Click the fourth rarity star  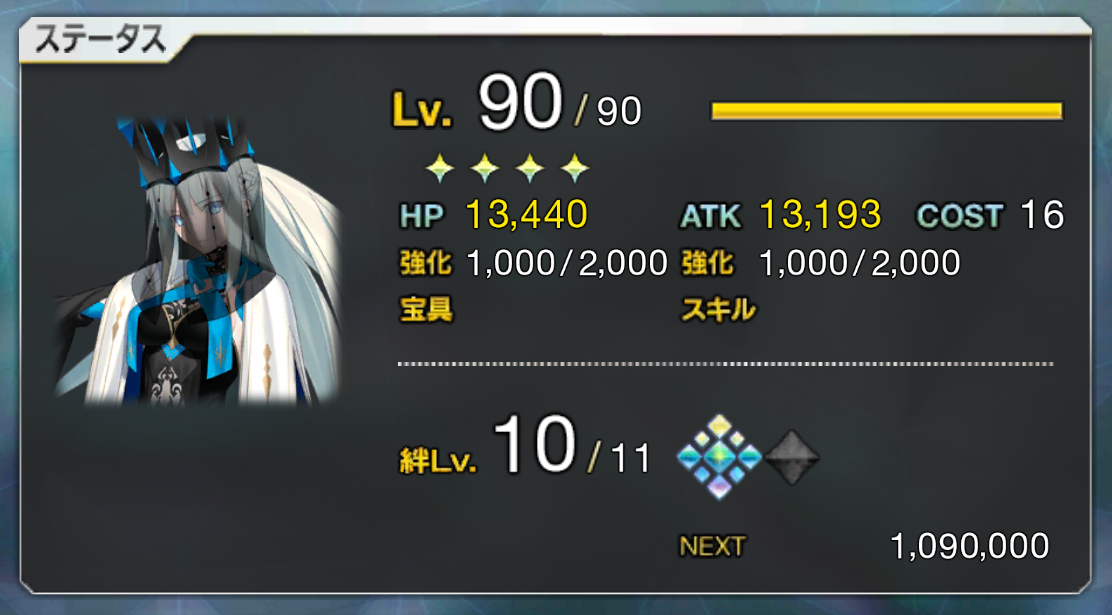click(574, 169)
